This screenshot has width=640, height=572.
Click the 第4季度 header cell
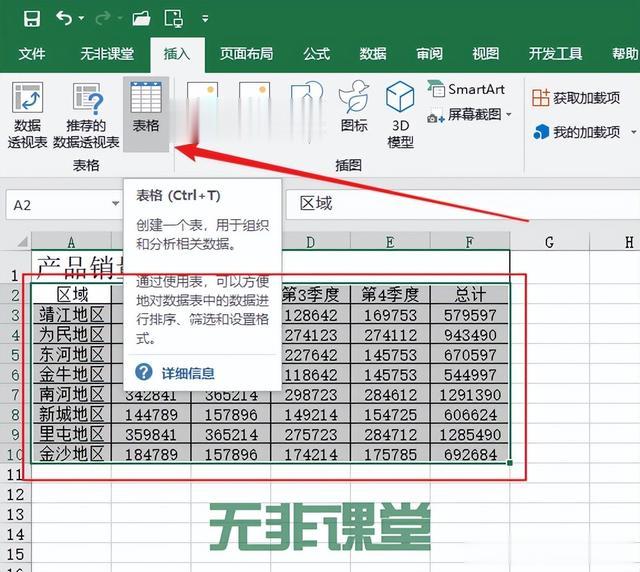coord(391,294)
